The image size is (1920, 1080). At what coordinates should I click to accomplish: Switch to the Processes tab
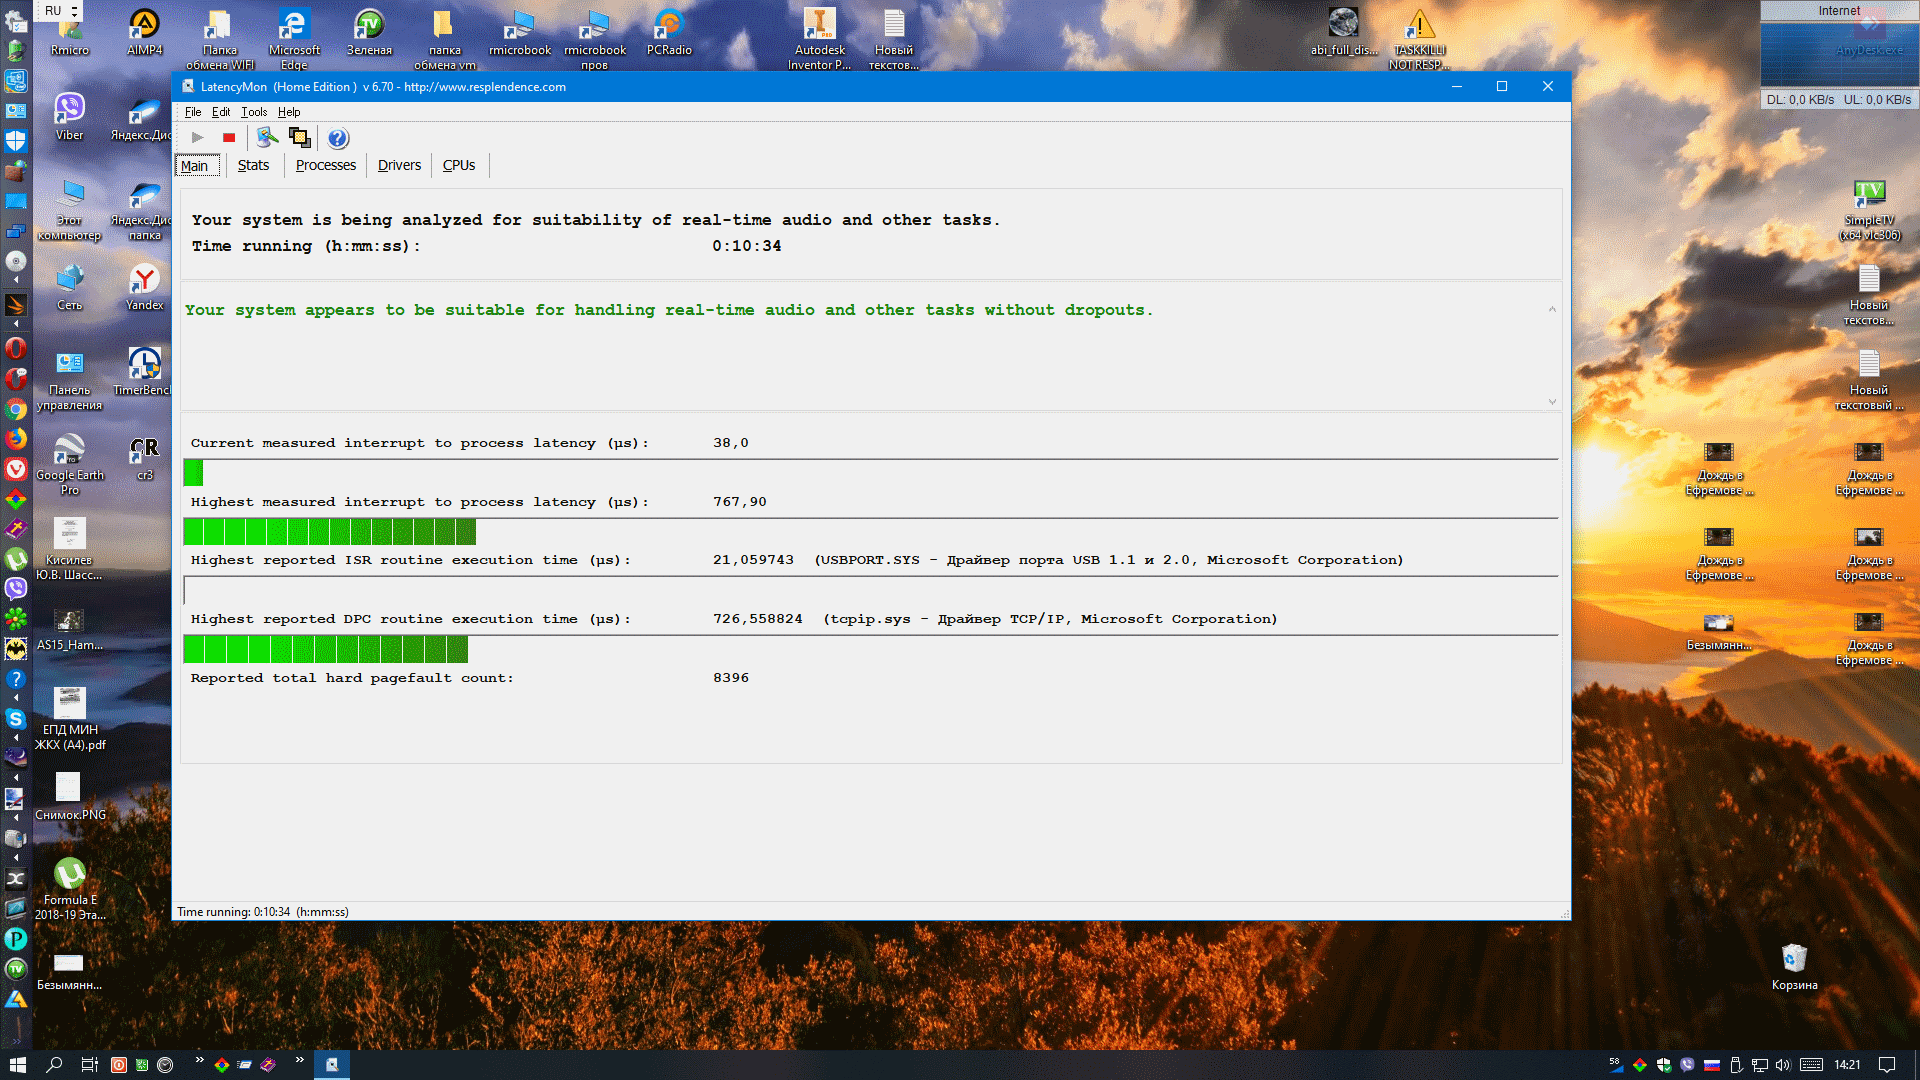325,165
